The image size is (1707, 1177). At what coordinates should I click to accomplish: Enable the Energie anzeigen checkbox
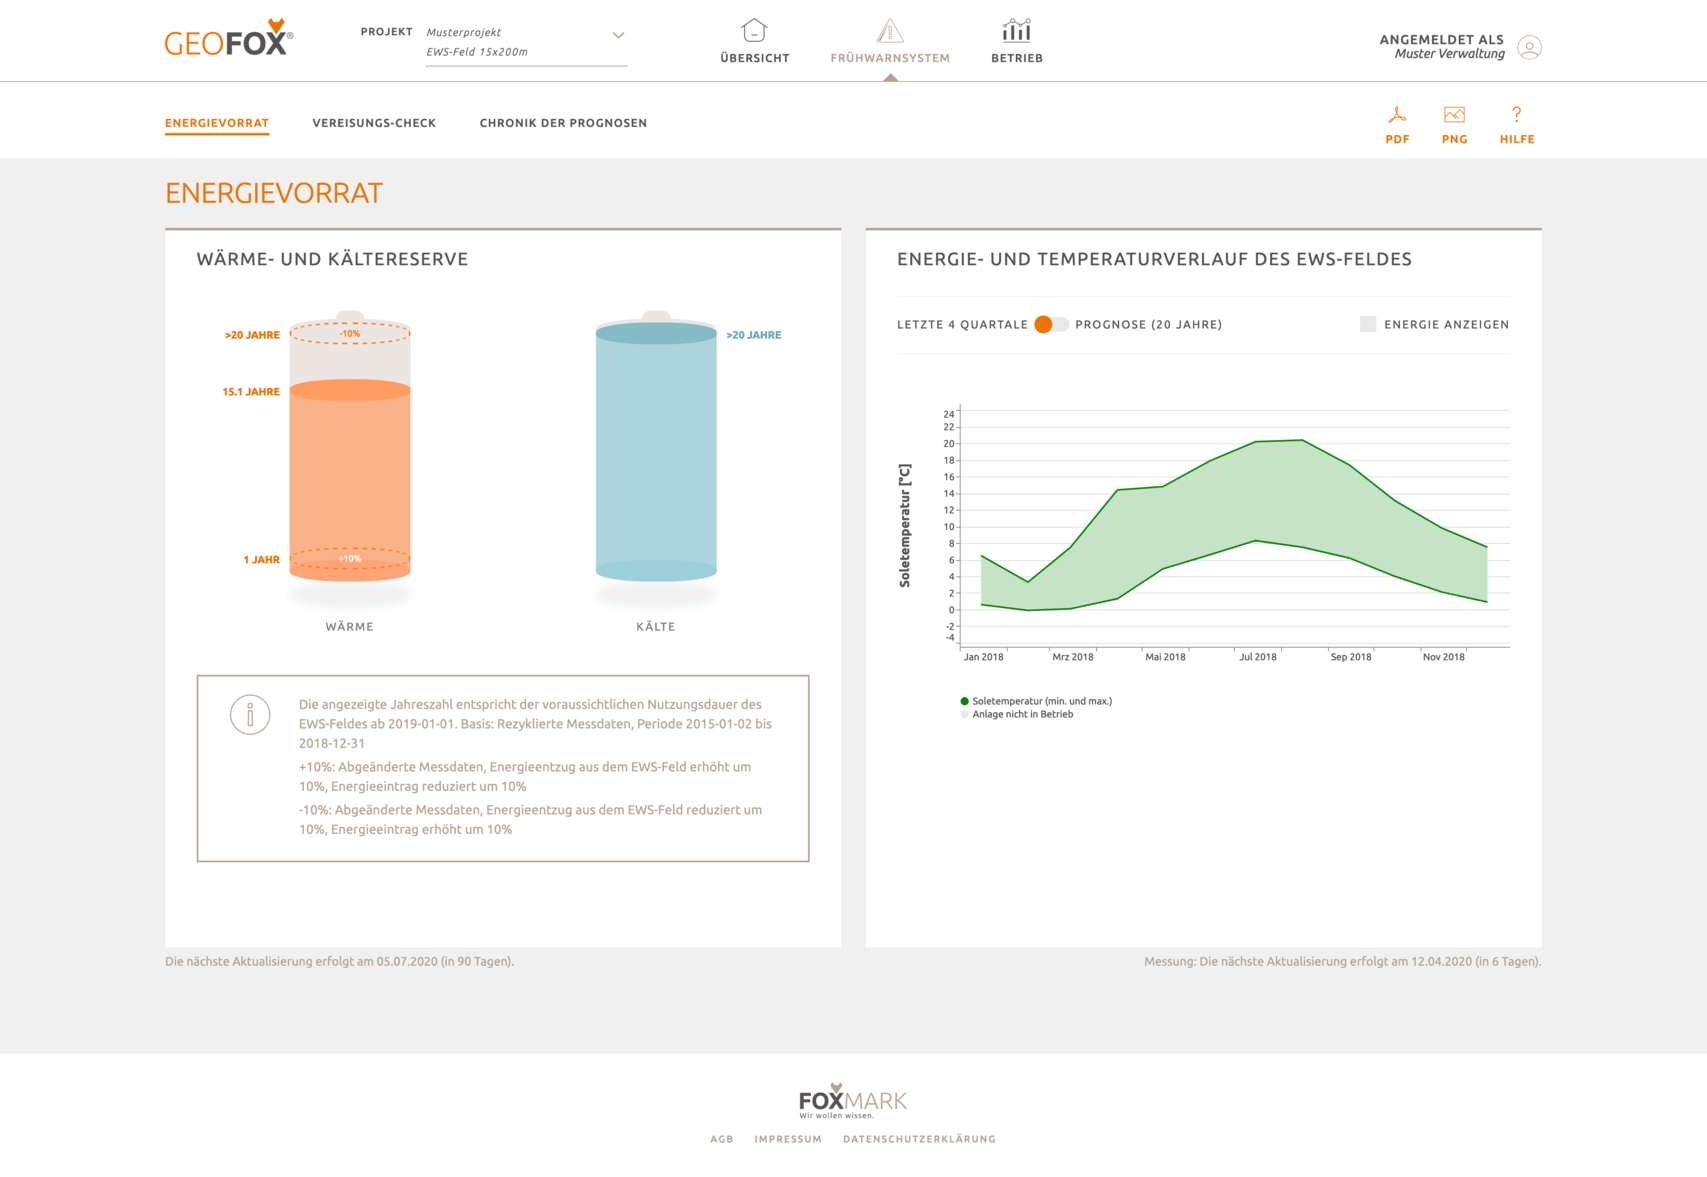click(1368, 324)
